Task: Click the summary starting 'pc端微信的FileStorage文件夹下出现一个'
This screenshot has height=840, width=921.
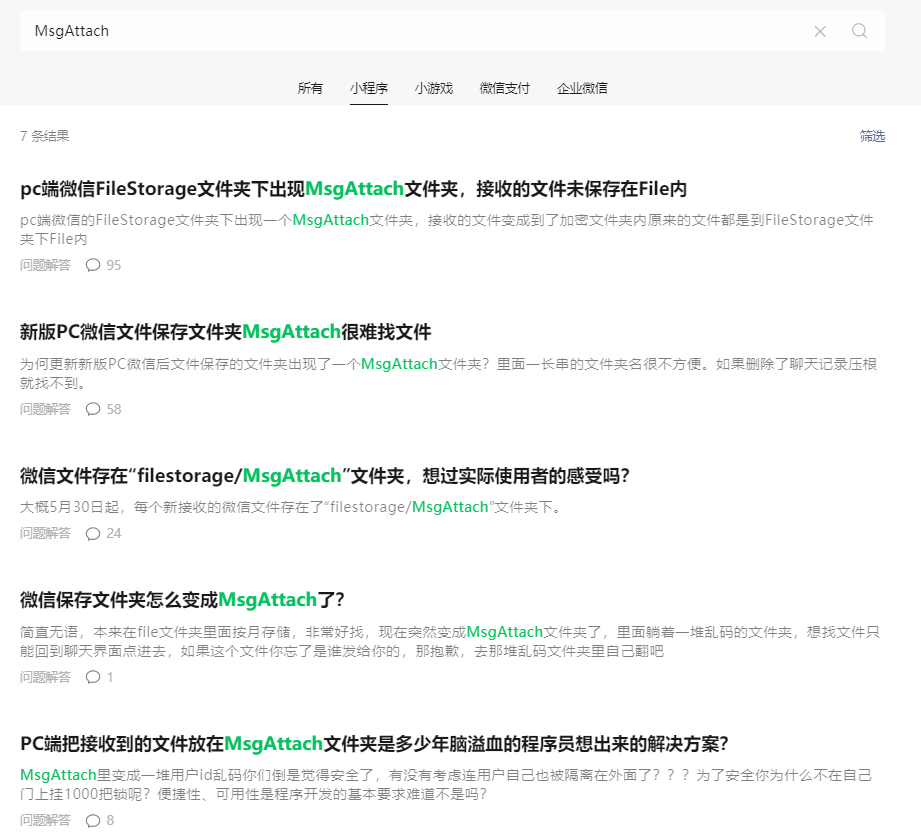Action: (x=447, y=230)
